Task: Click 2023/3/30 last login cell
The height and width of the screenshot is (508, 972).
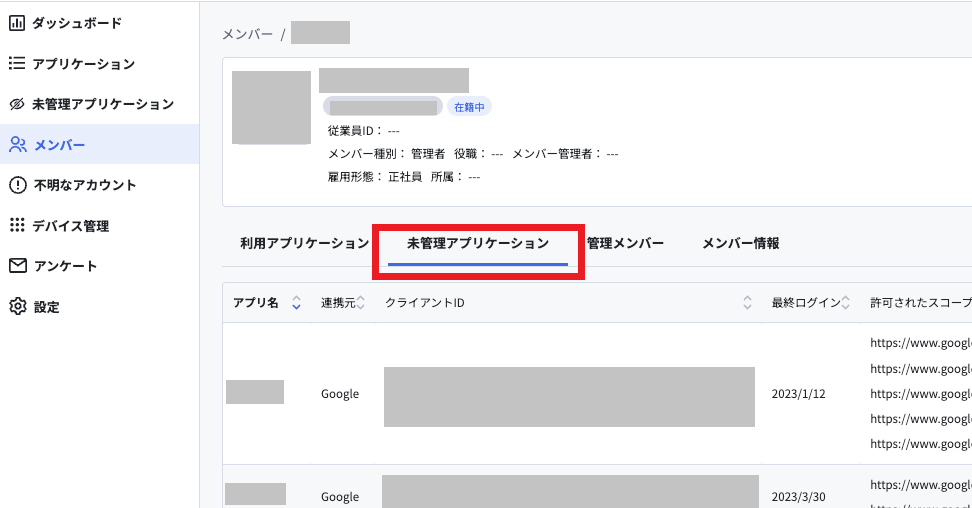Action: [798, 497]
